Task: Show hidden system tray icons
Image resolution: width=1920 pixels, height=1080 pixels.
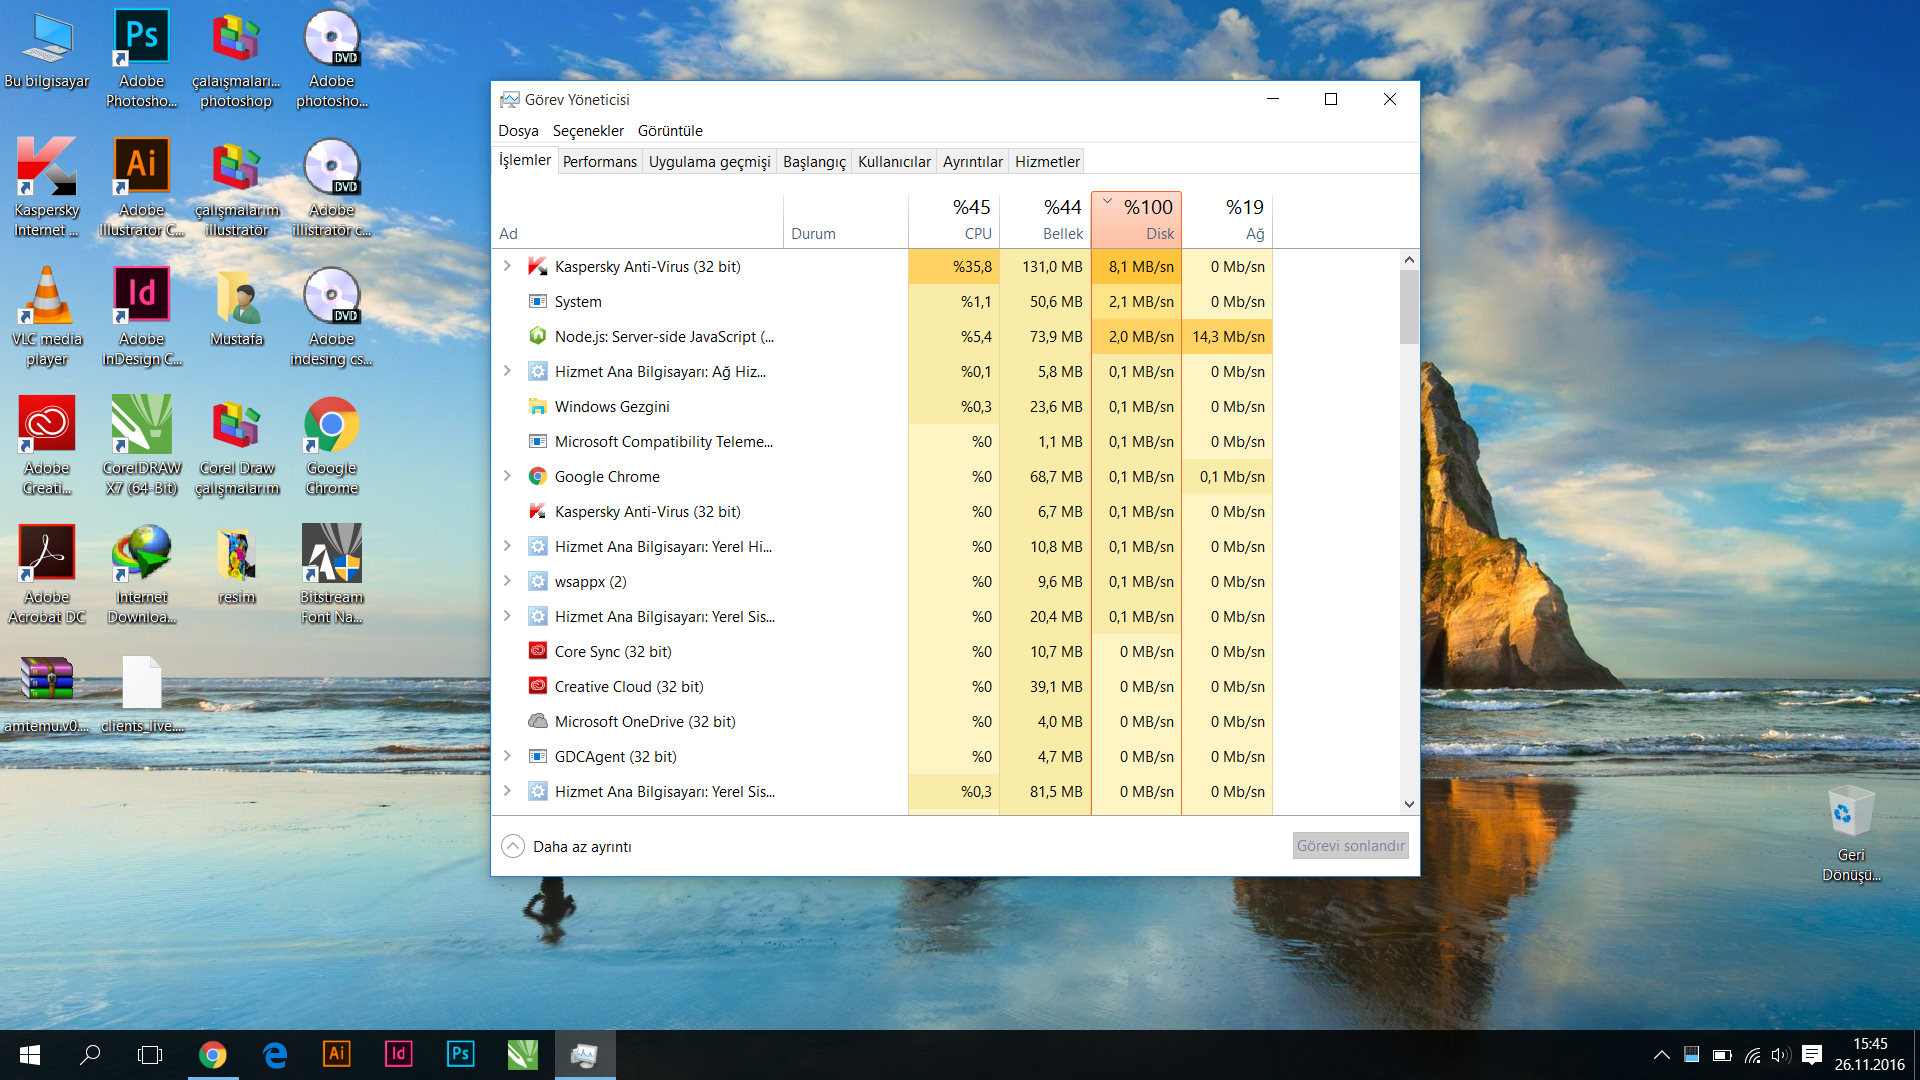Action: tap(1661, 1055)
